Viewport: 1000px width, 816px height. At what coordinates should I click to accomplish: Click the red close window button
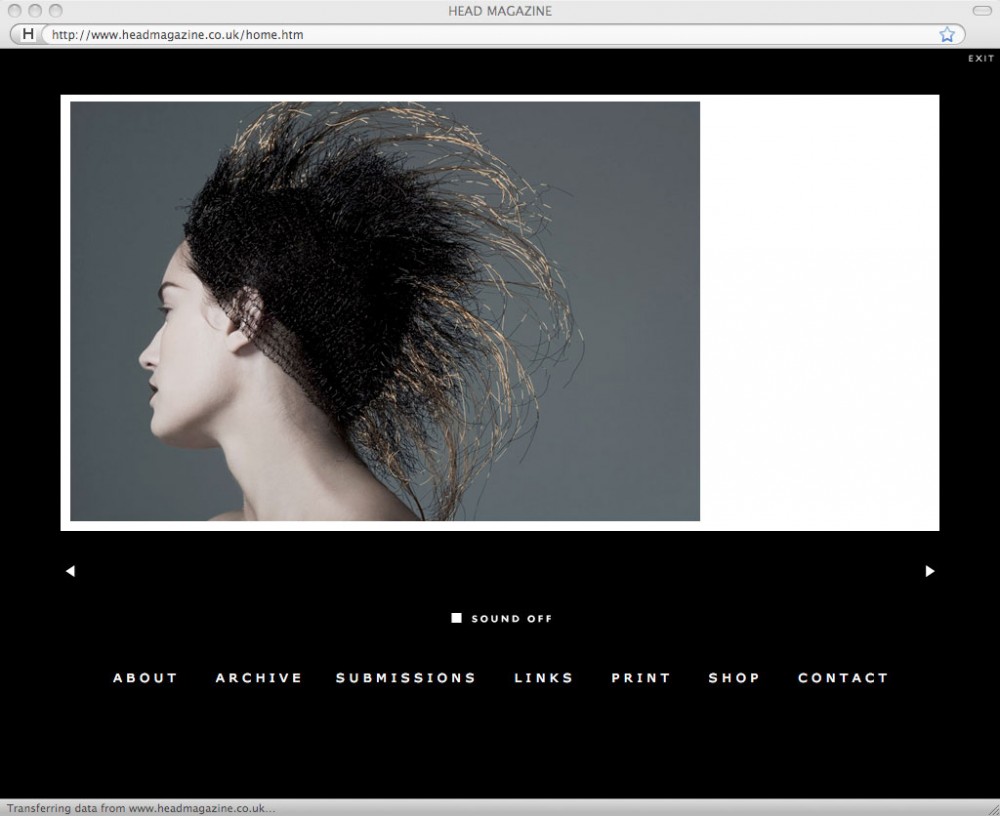click(15, 10)
